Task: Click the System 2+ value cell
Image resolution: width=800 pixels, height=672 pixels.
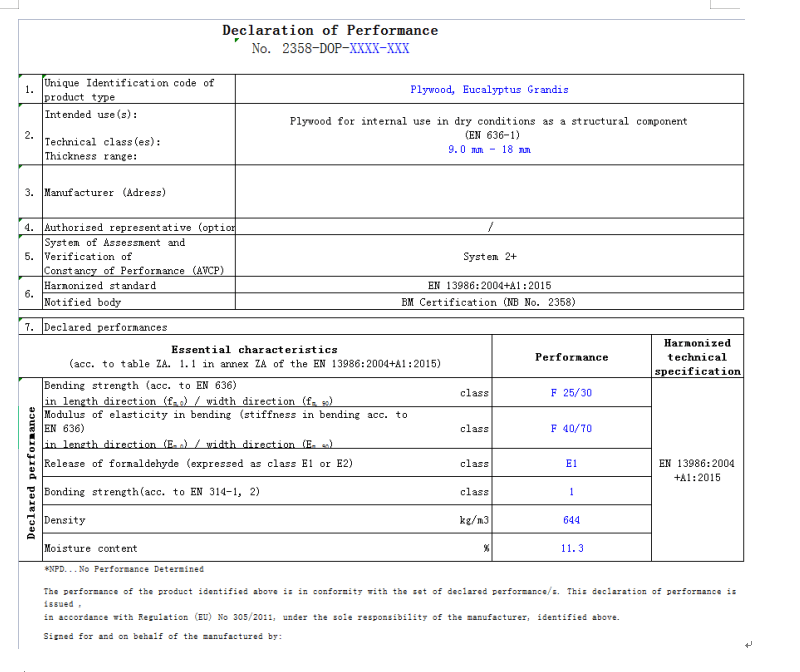Action: (489, 256)
